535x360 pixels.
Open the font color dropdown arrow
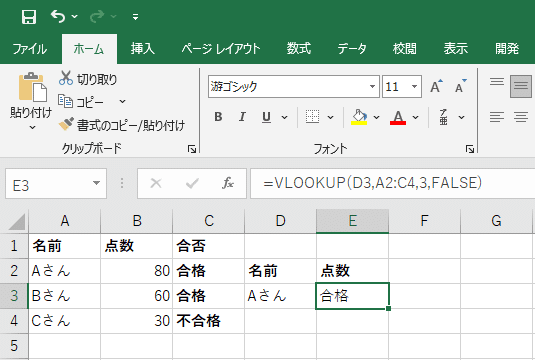point(415,117)
